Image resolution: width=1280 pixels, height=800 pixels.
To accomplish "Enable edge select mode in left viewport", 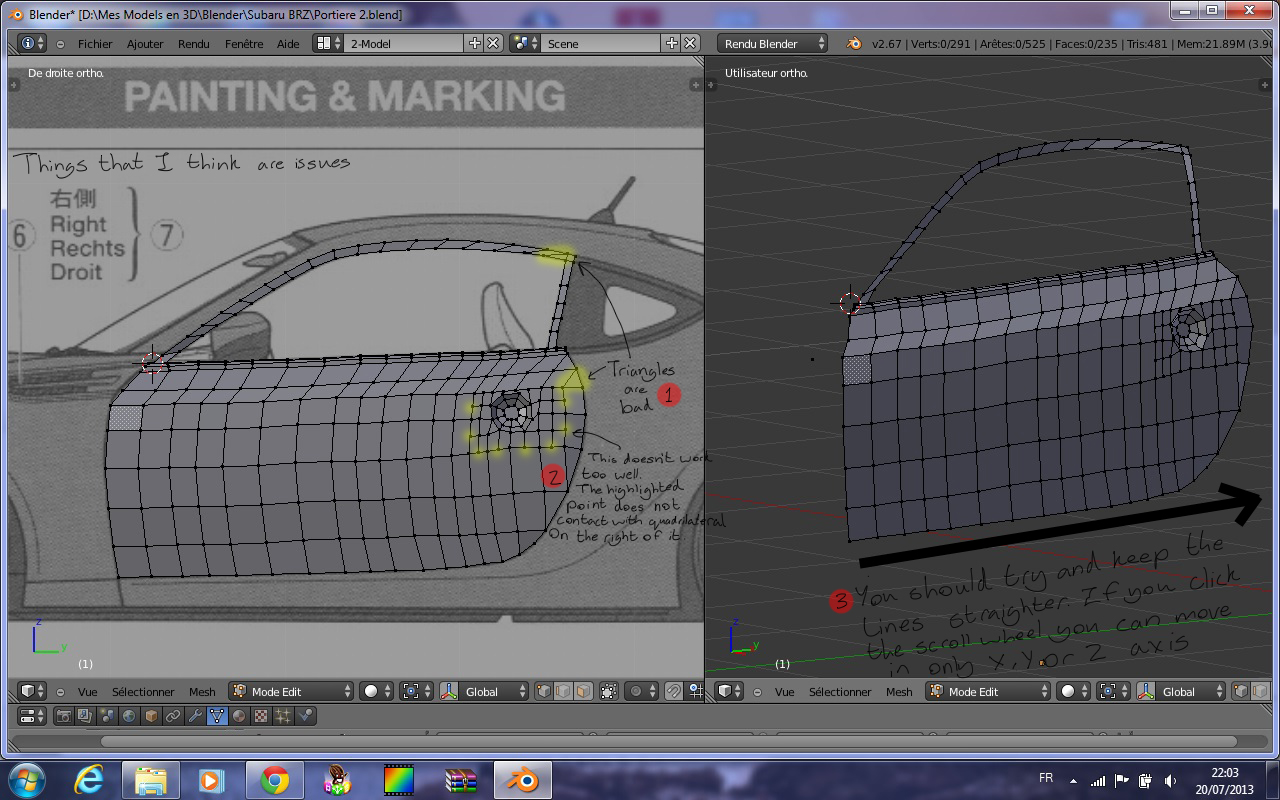I will tap(563, 691).
